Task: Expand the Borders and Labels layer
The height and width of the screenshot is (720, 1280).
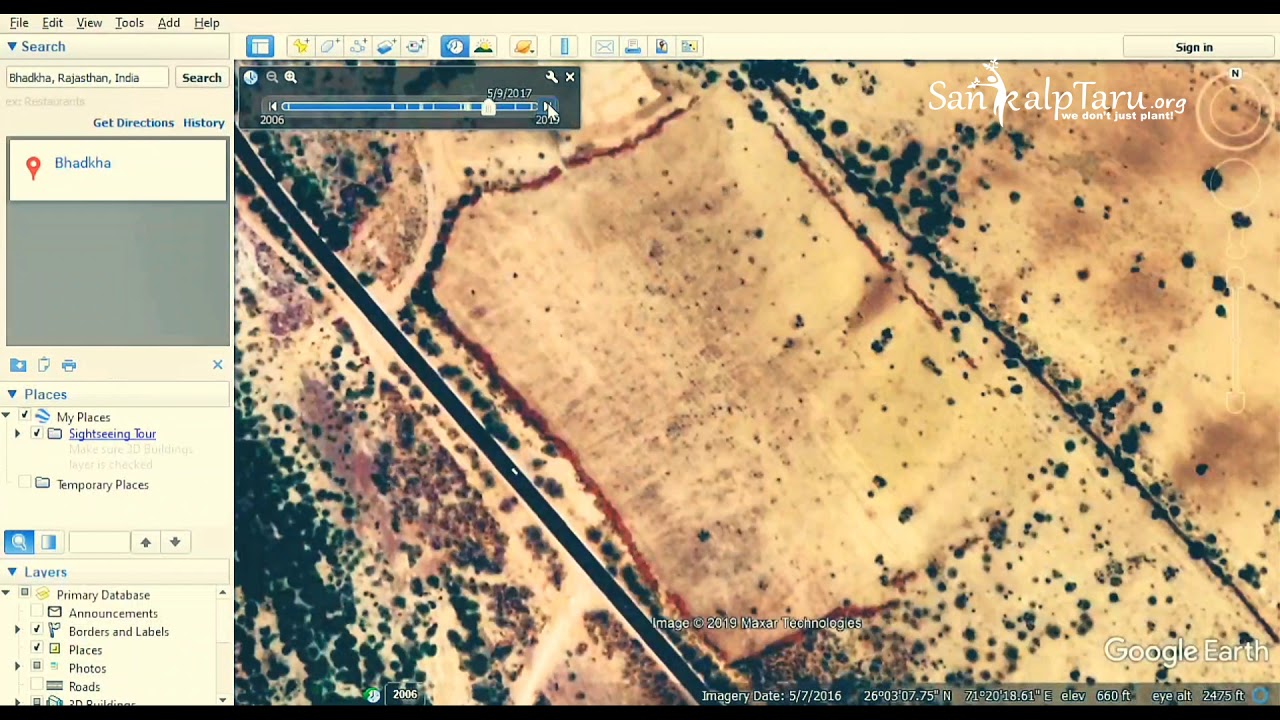Action: click(17, 631)
